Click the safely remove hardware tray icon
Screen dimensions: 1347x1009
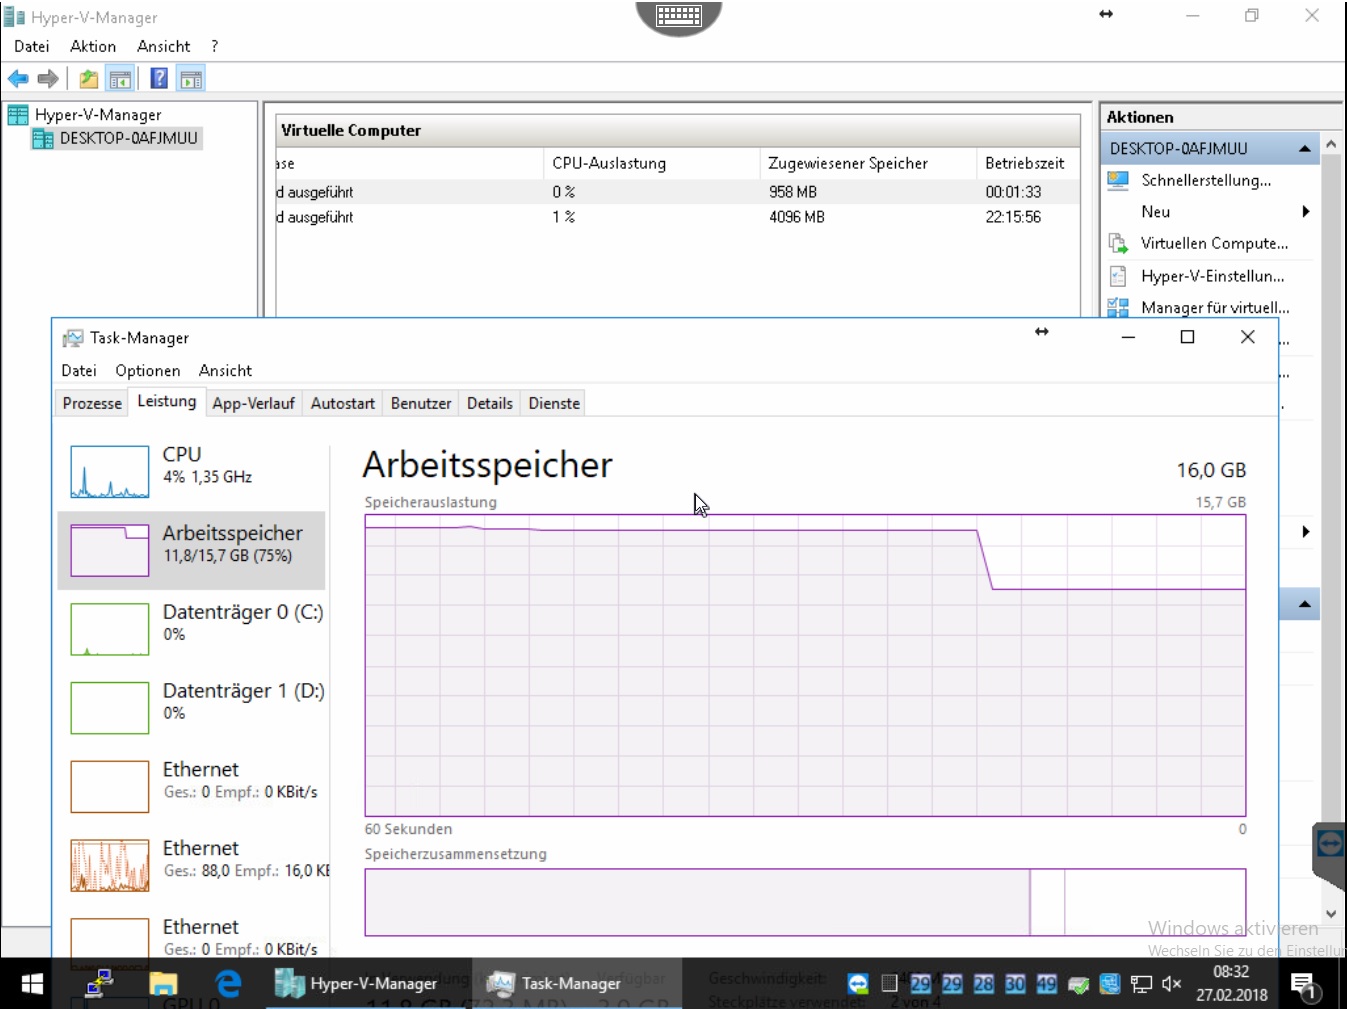(x=1078, y=985)
